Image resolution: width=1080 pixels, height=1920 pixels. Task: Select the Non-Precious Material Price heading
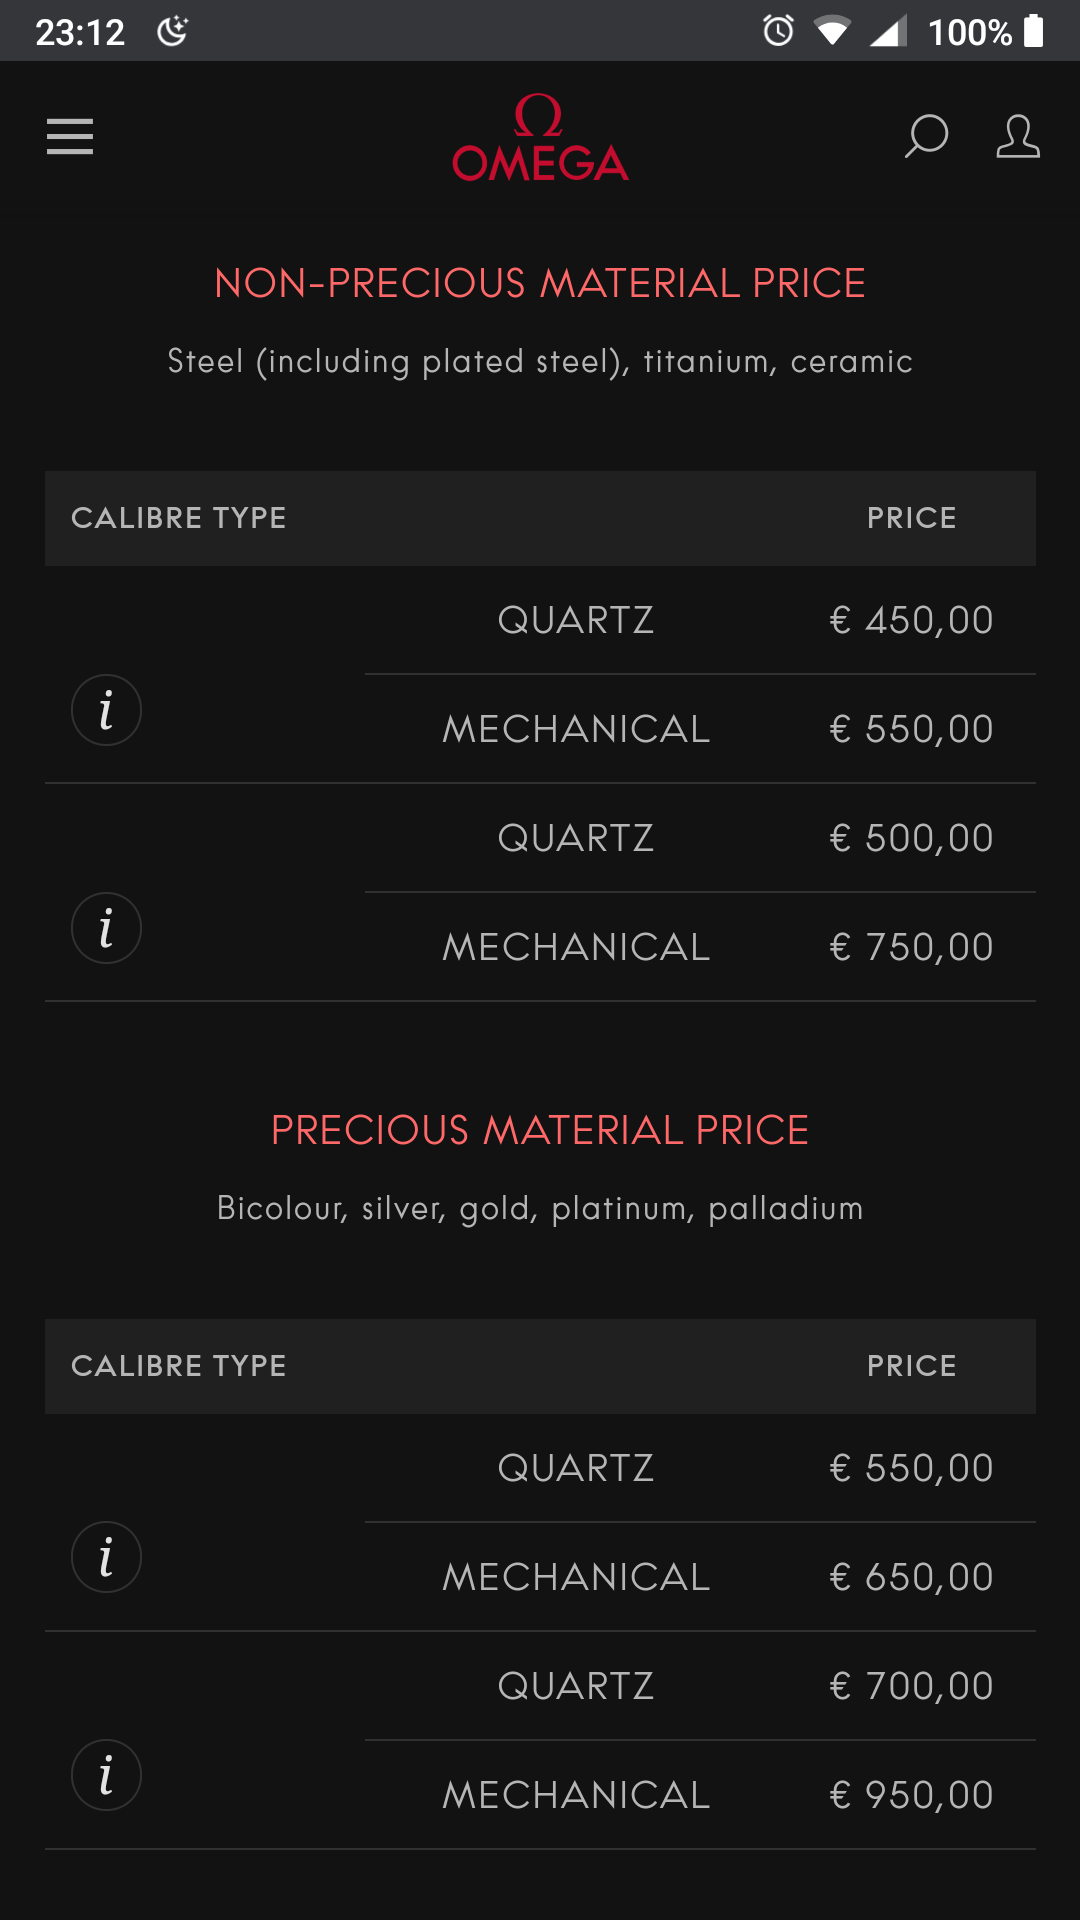[x=540, y=284]
